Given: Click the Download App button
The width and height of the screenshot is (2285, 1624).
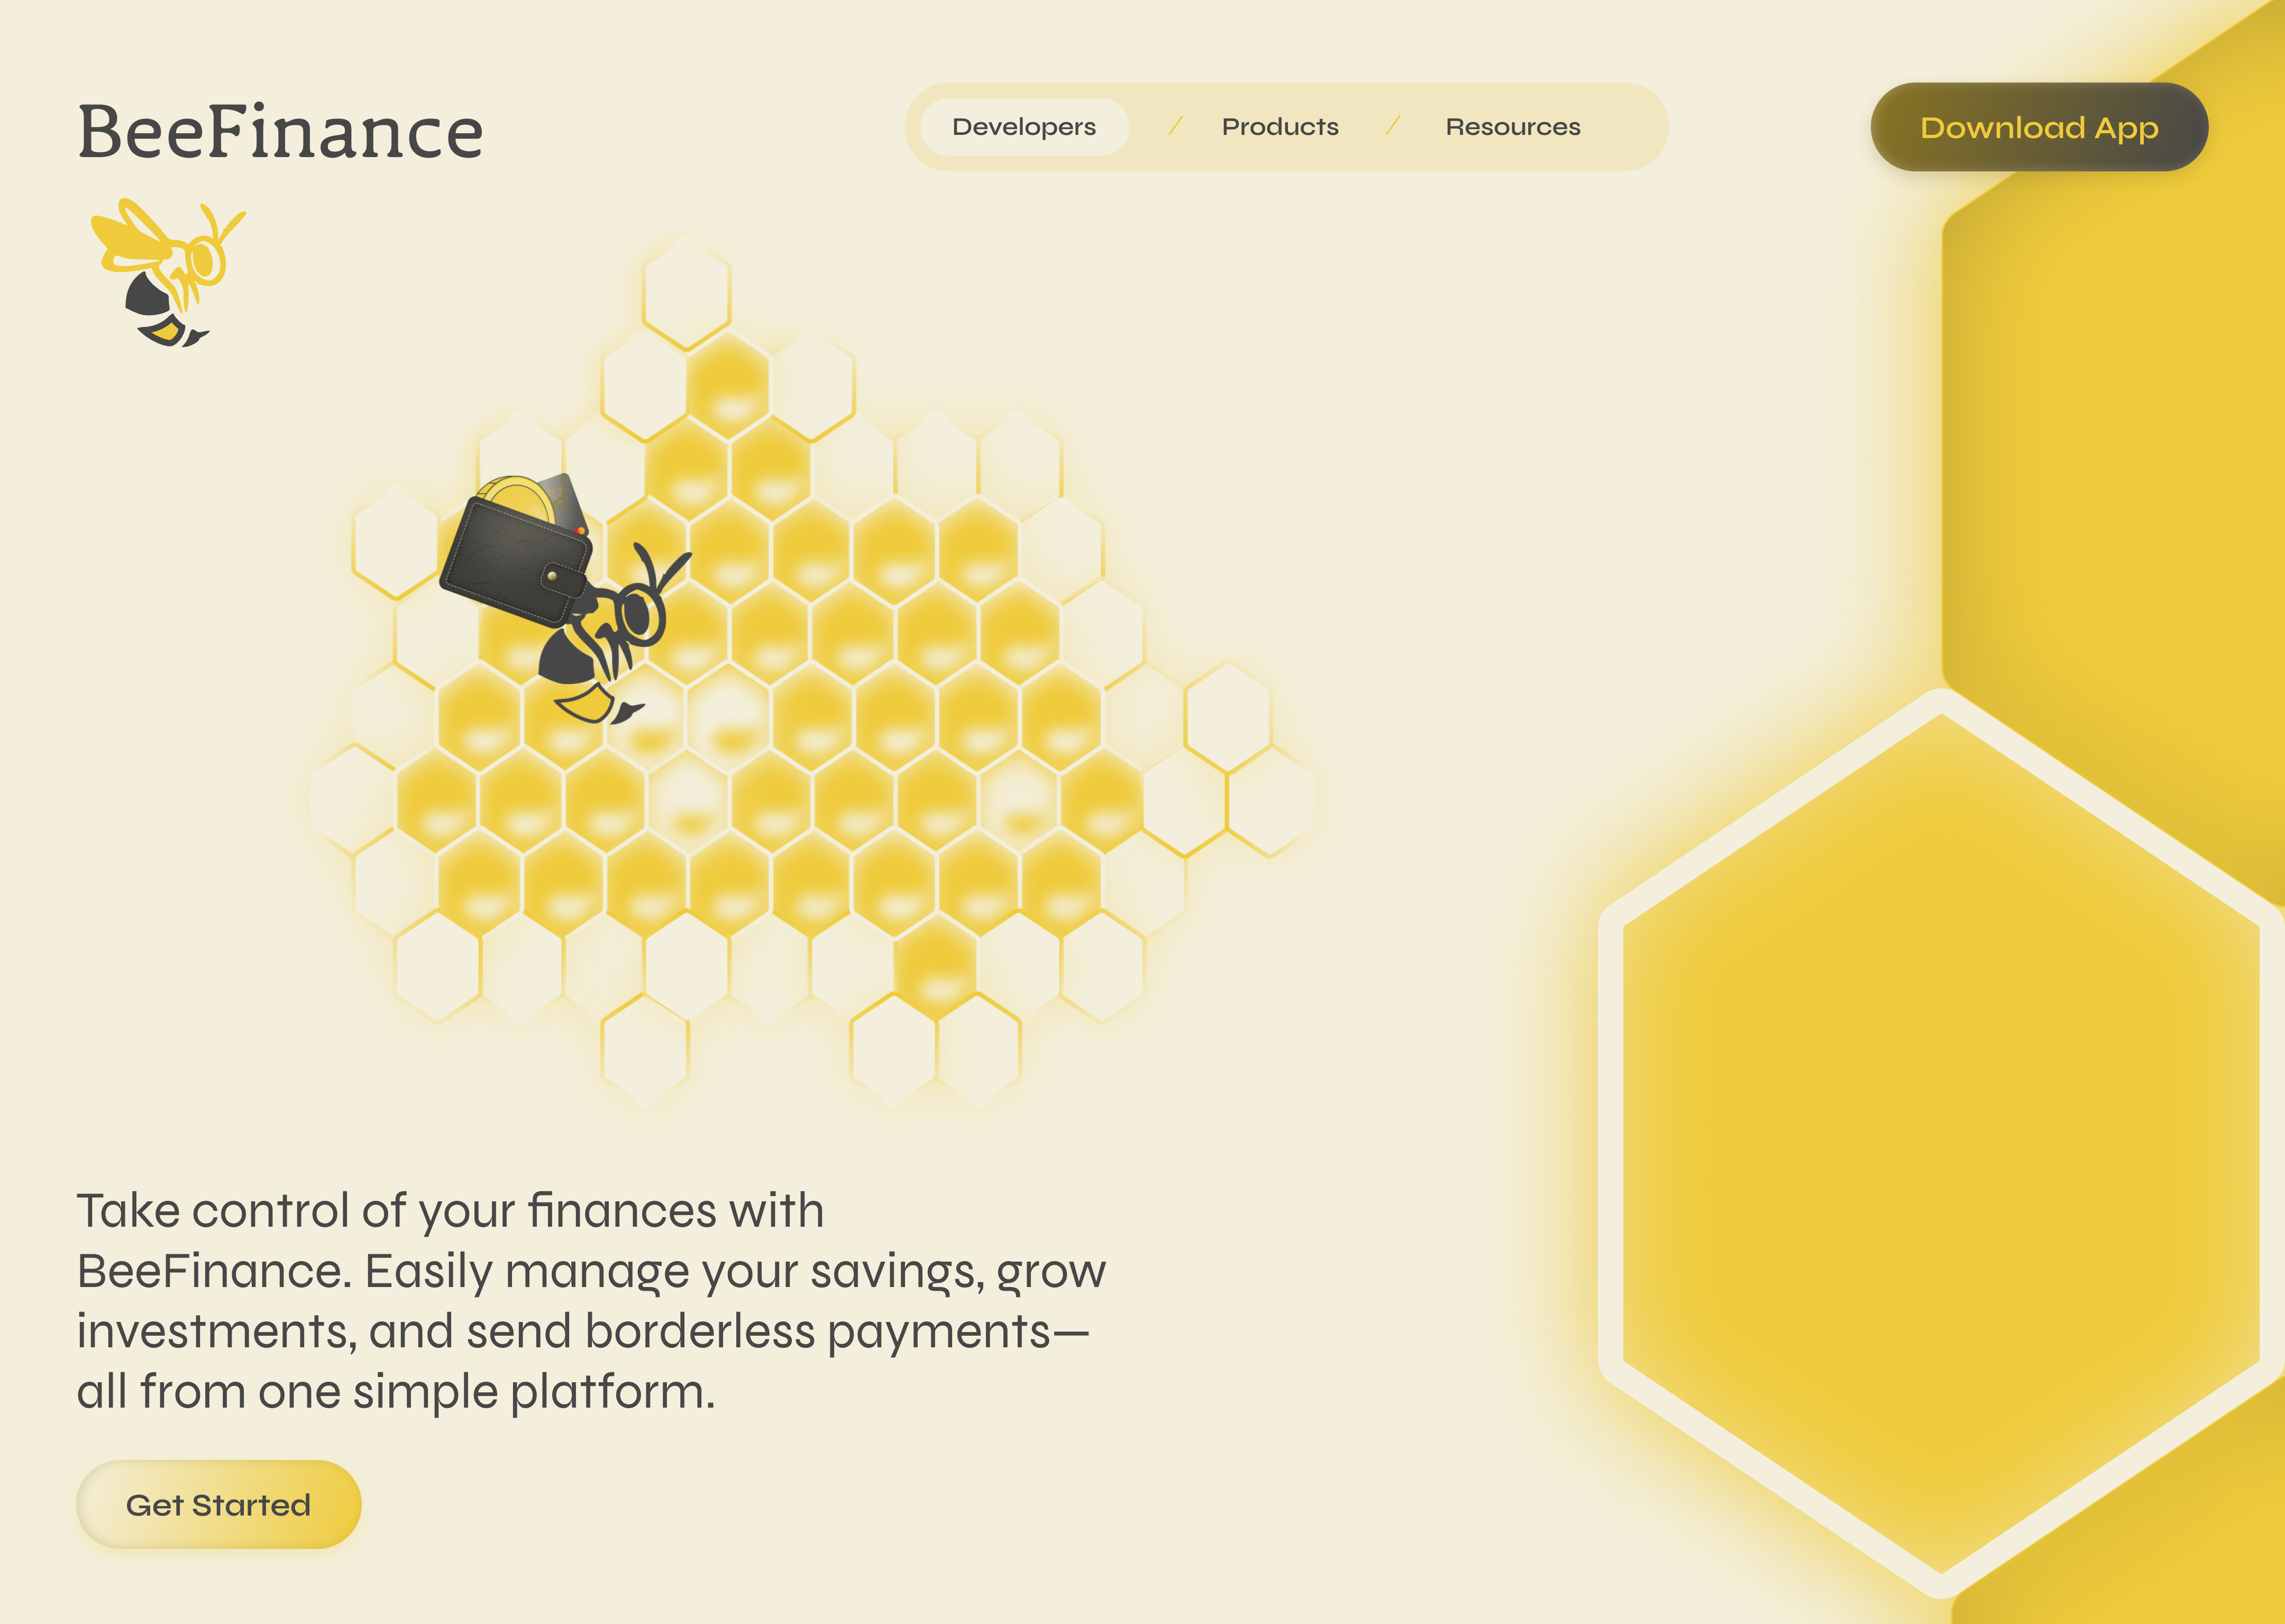Looking at the screenshot, I should (2039, 127).
